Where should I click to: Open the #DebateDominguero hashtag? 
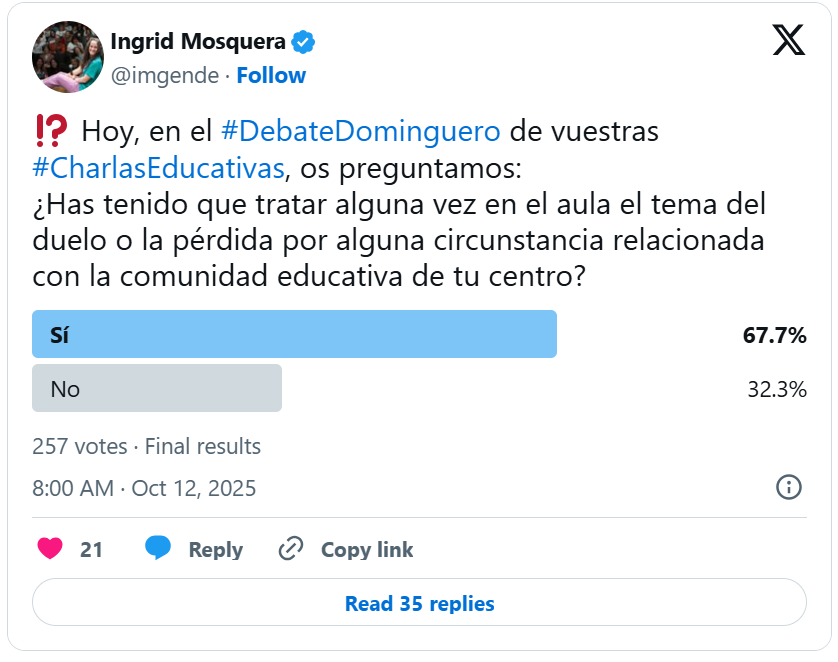(x=360, y=131)
